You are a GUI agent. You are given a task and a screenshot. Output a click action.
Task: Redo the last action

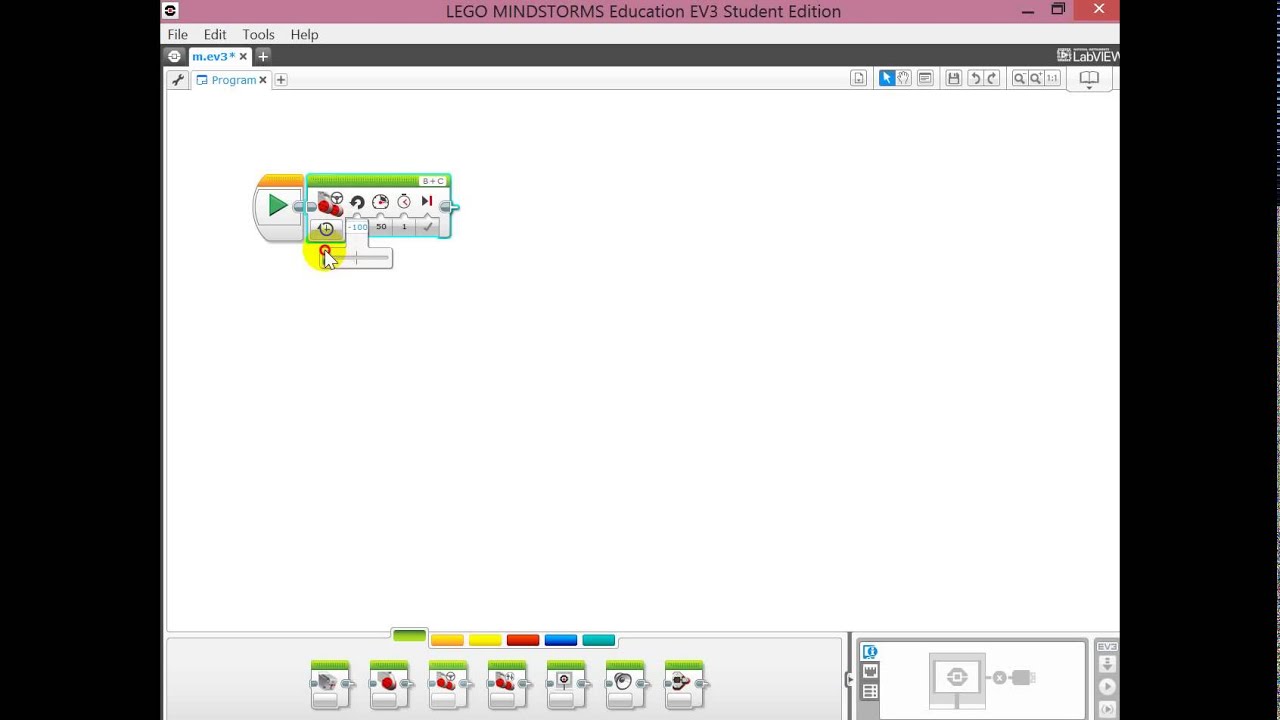(991, 78)
